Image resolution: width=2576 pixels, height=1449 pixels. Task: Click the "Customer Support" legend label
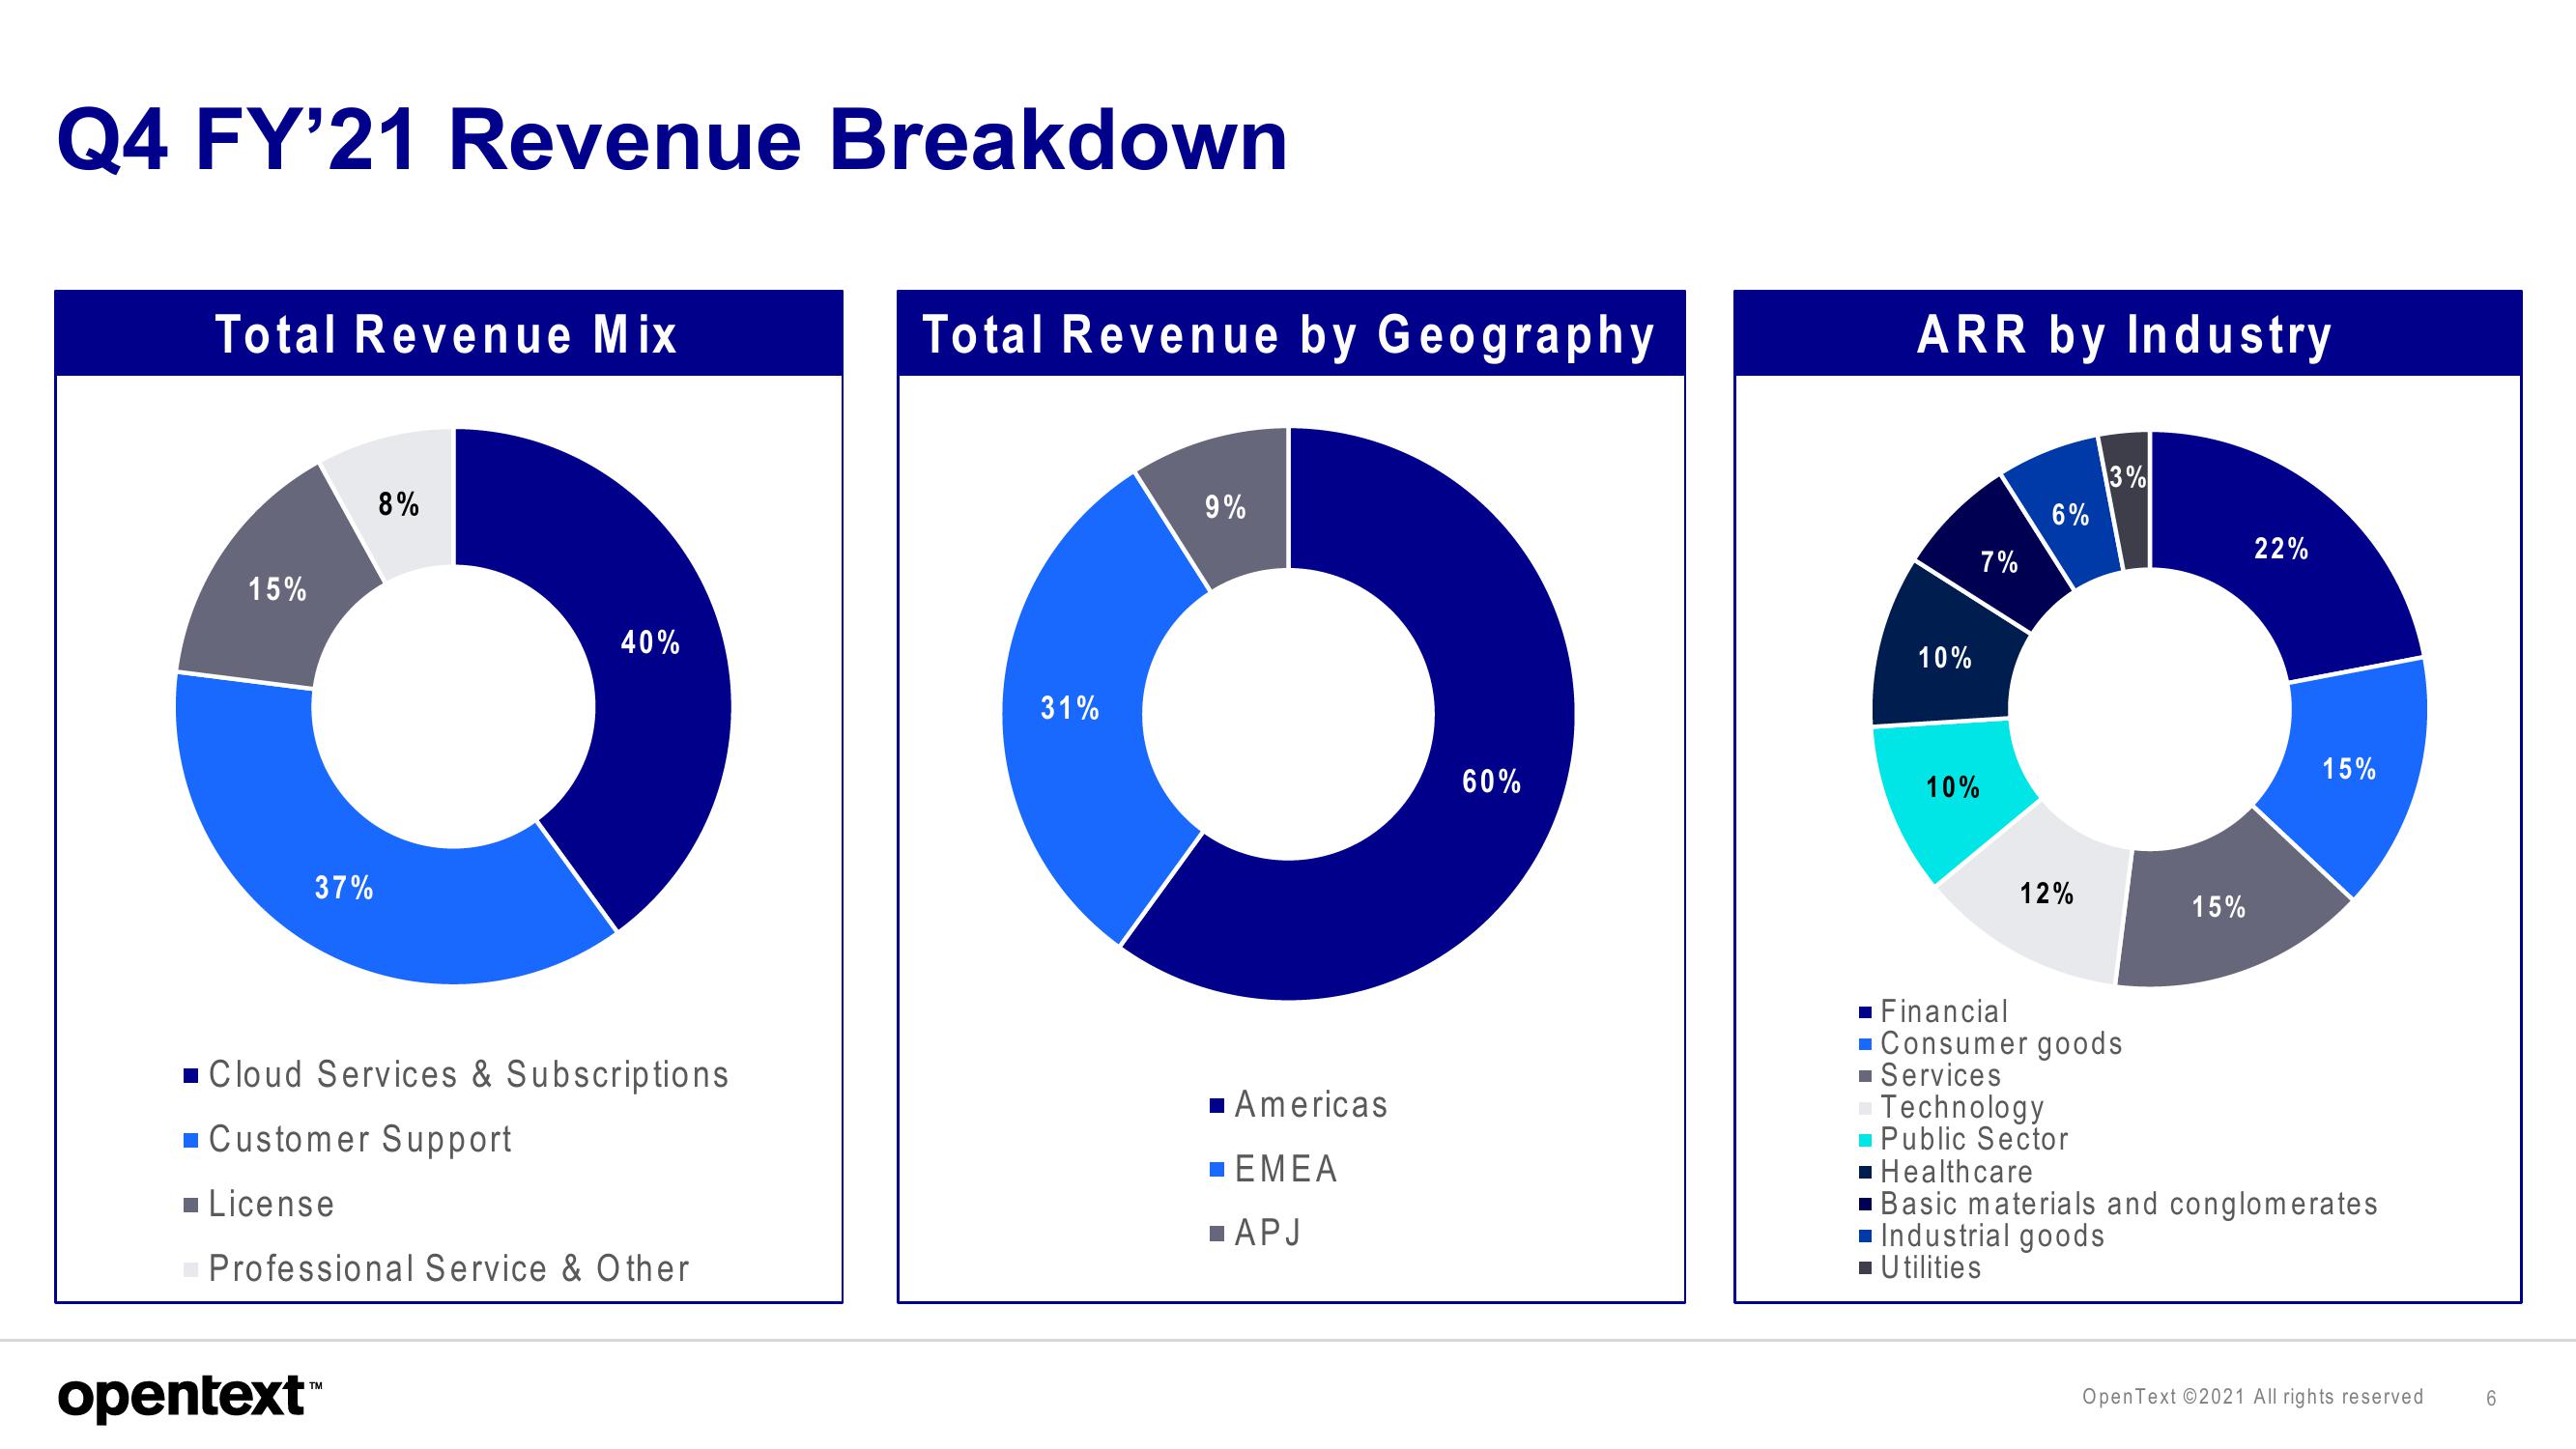360,1140
